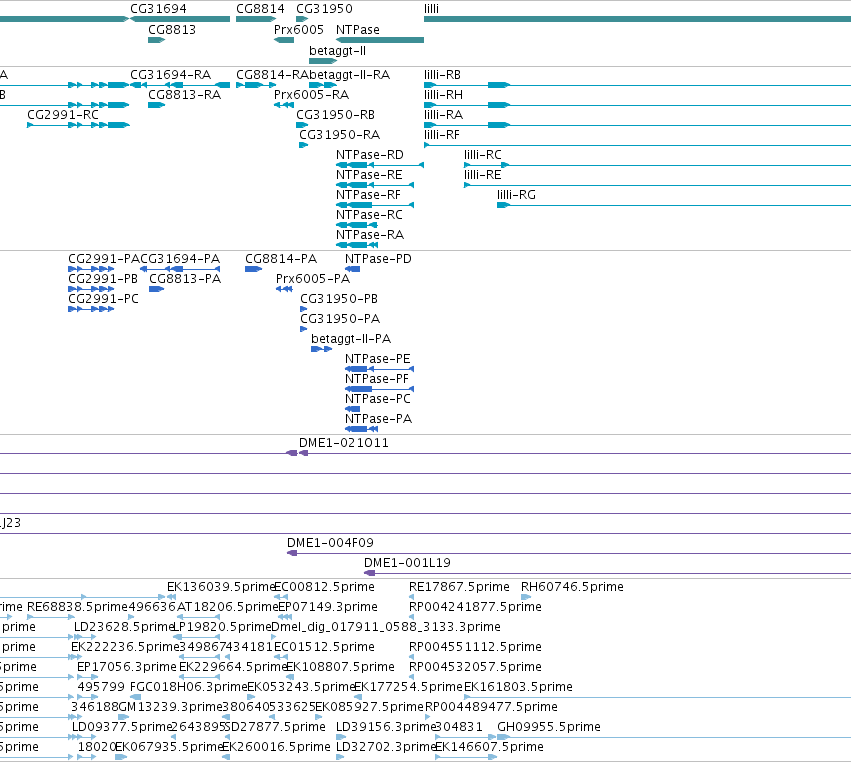Select EST LD32702.3prime
The image size is (851, 762).
[385, 748]
